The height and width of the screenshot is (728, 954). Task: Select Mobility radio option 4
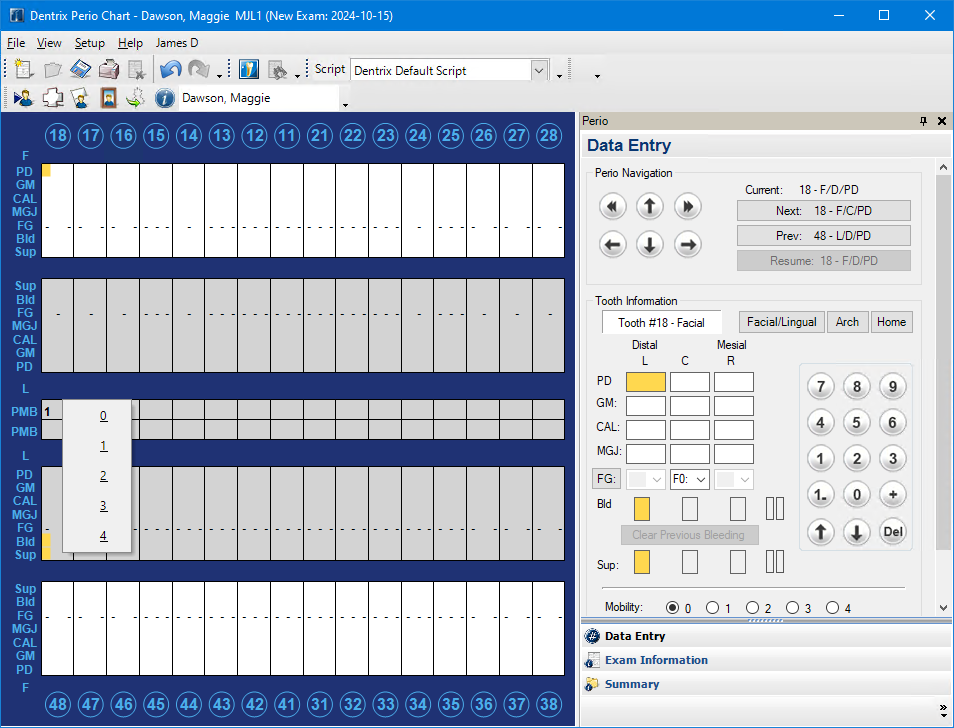(x=832, y=608)
